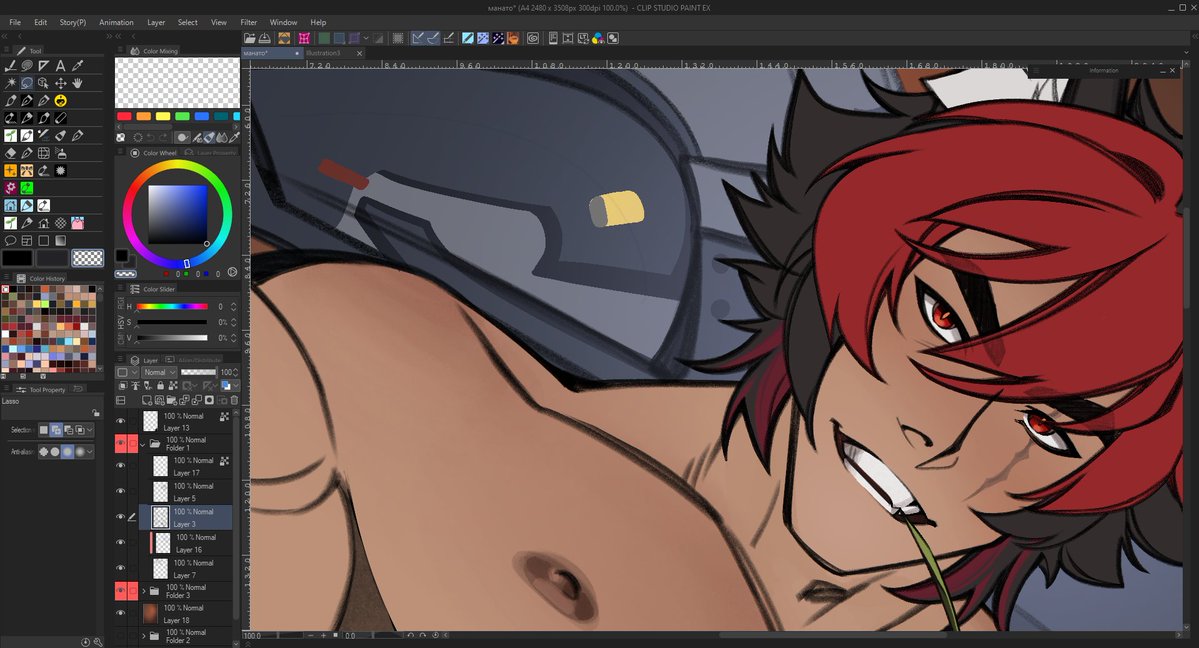This screenshot has height=648, width=1199.
Task: Open the blending mode Normal dropdown
Action: coord(159,373)
